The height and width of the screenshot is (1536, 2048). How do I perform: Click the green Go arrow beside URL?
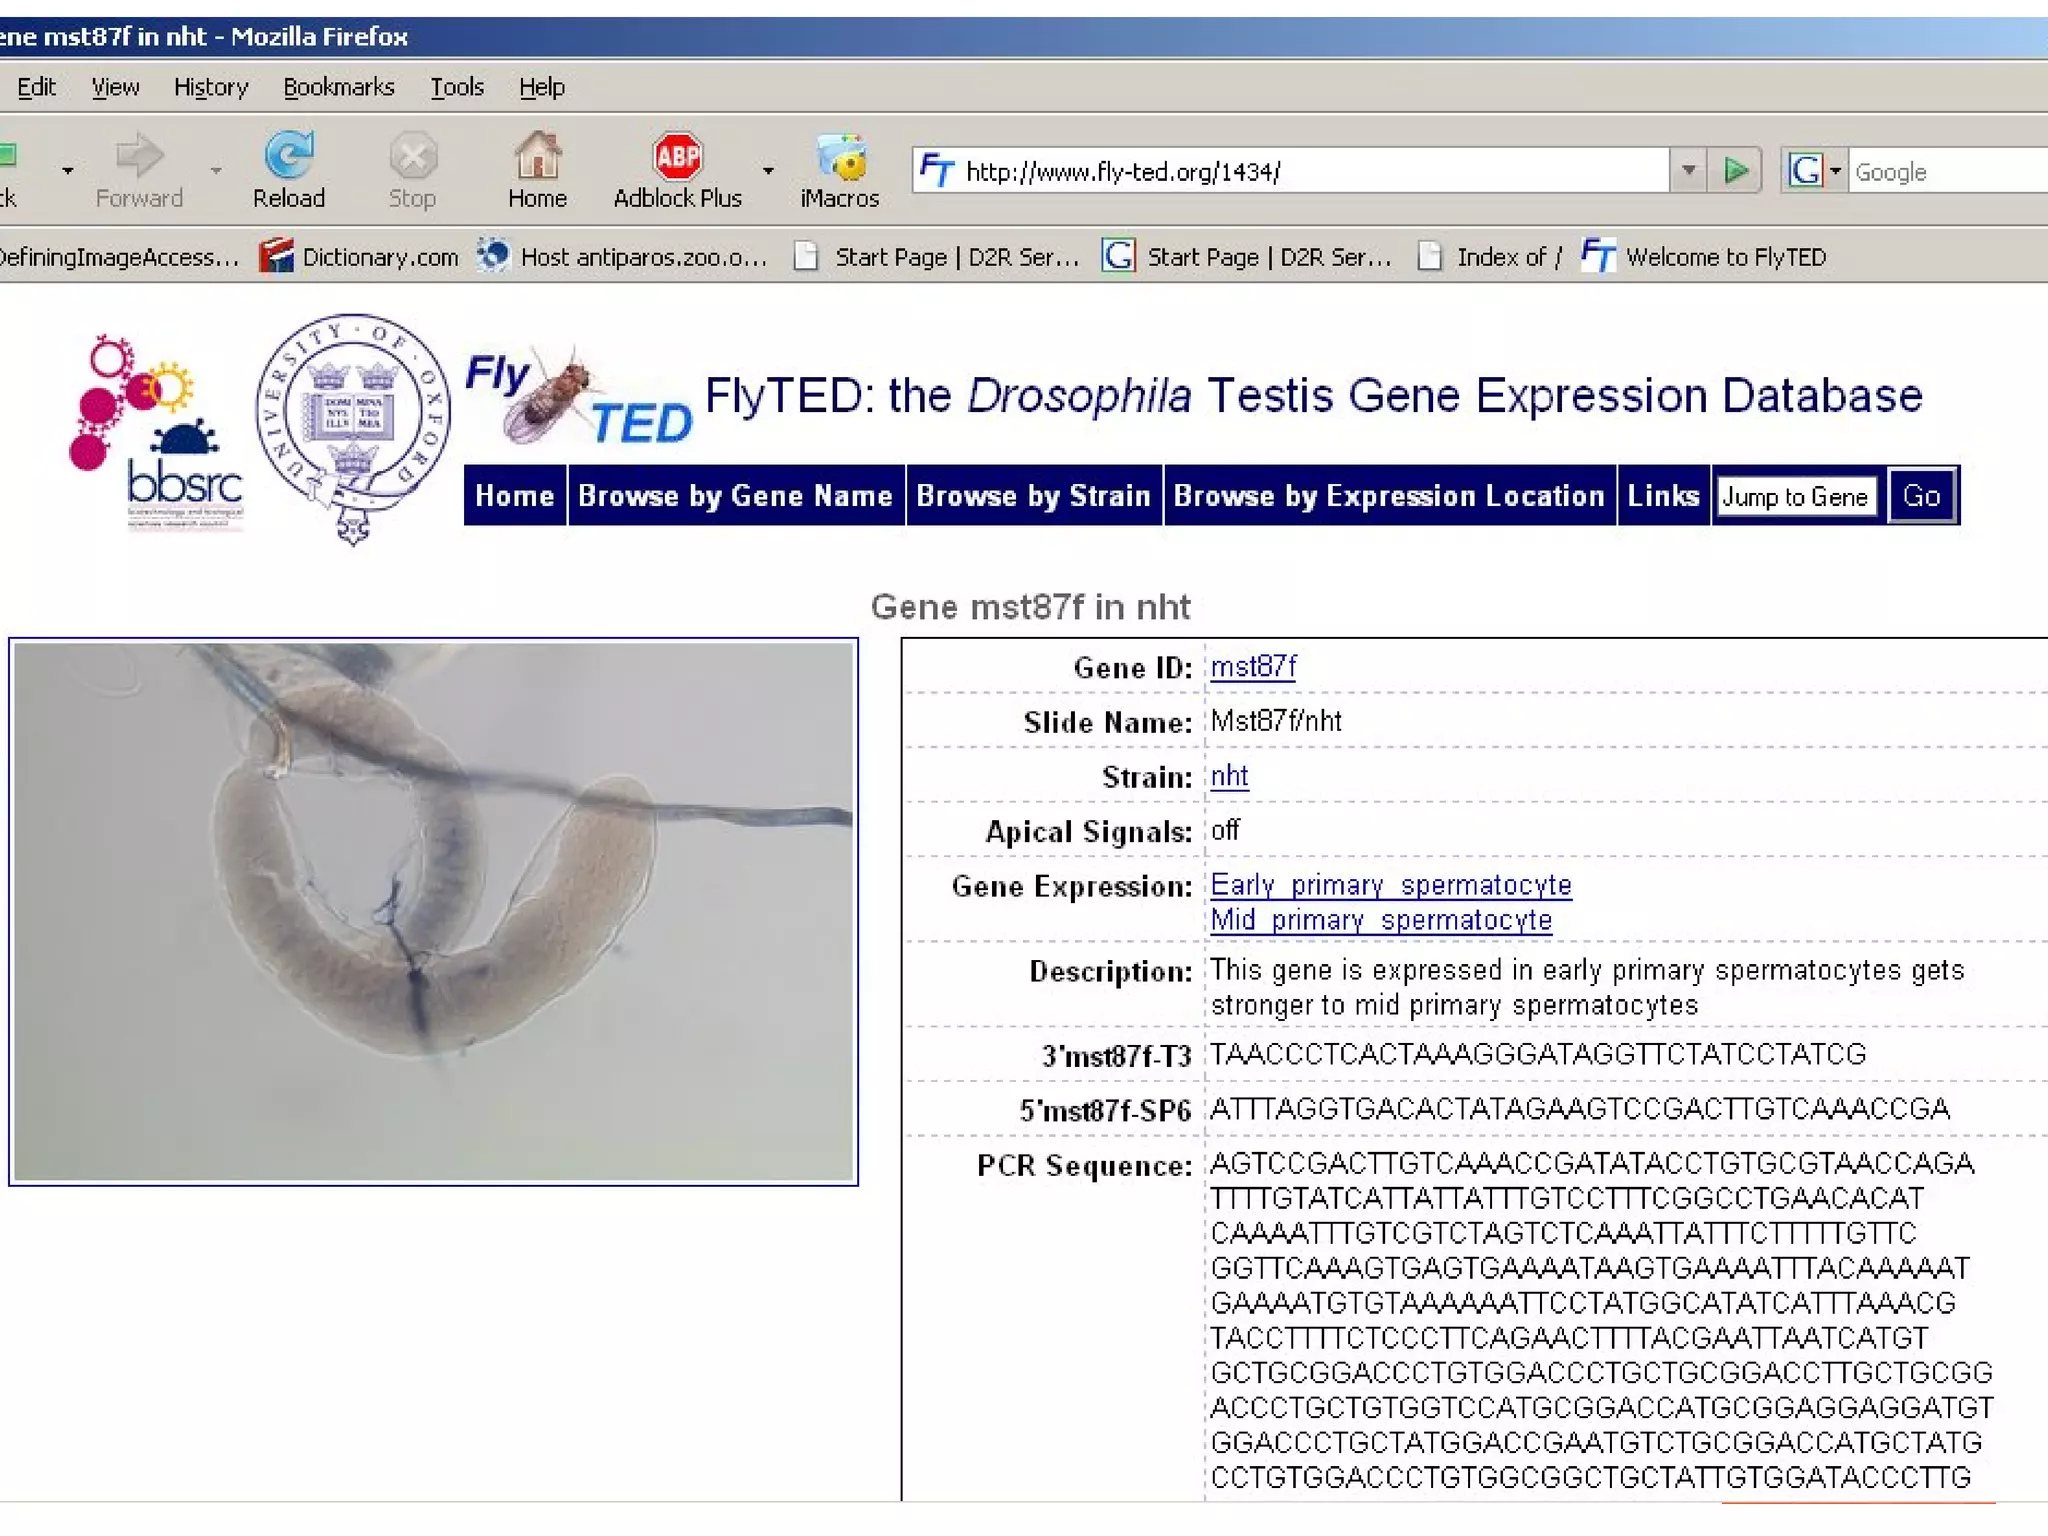pos(1736,171)
